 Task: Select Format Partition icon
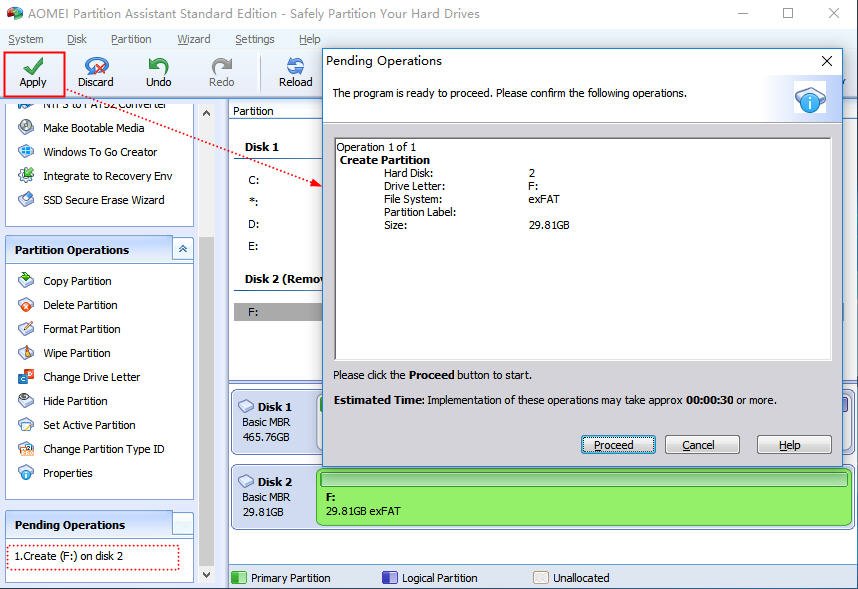pyautogui.click(x=26, y=328)
